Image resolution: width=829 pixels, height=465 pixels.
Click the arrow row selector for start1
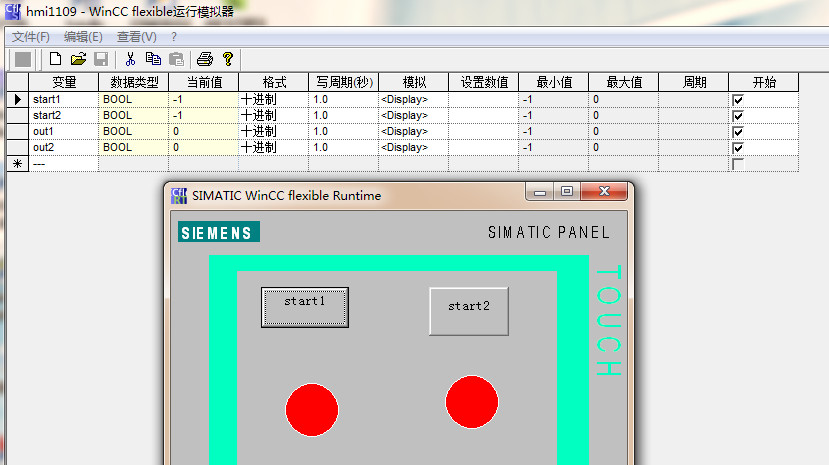coord(17,99)
